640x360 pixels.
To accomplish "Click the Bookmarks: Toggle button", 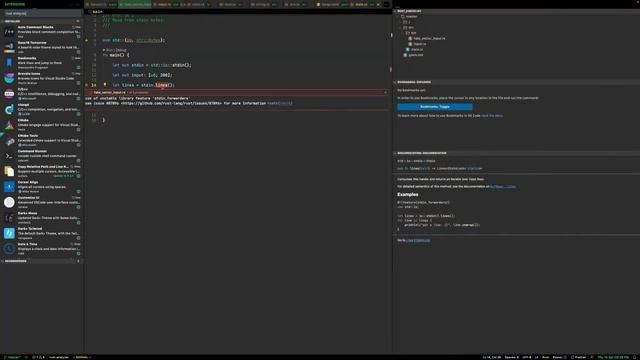I will (x=435, y=107).
